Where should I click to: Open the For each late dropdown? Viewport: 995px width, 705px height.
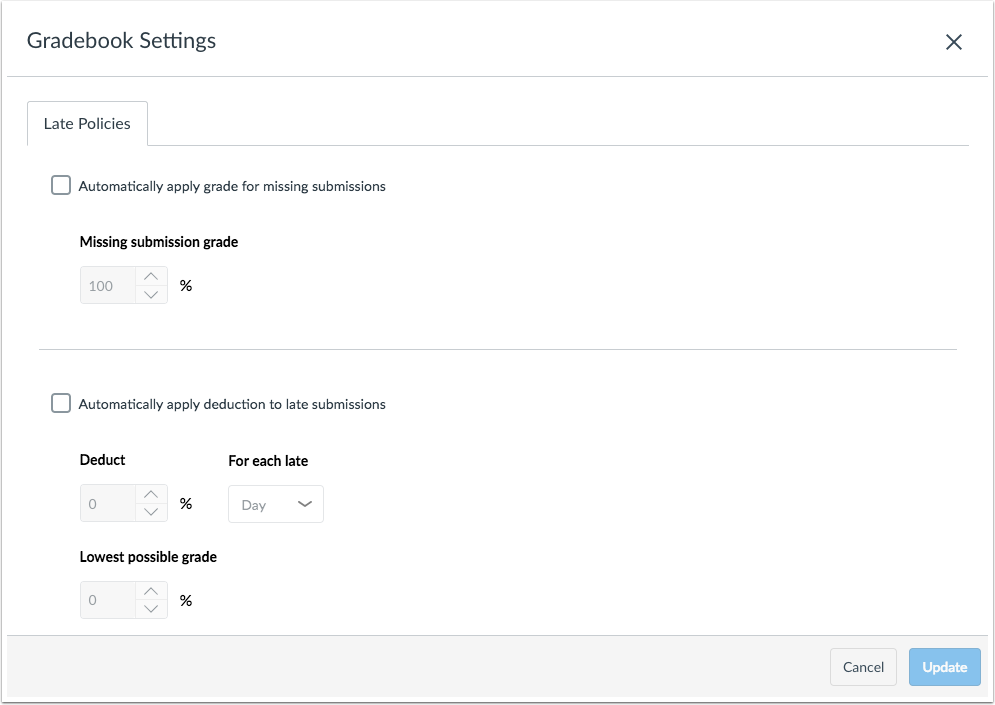(275, 504)
